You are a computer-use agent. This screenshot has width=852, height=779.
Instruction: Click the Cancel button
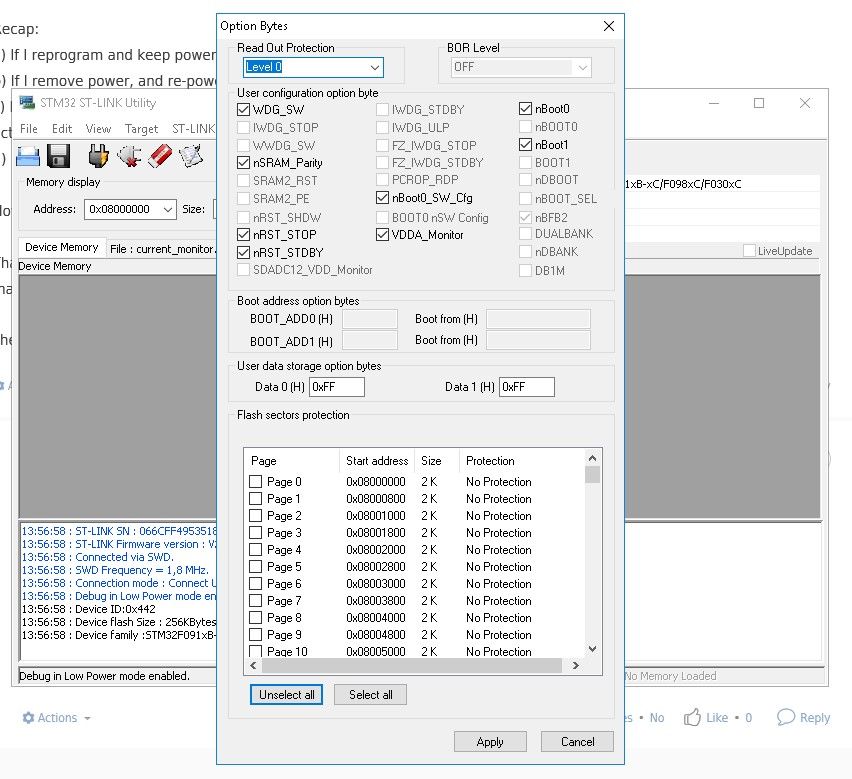click(x=577, y=742)
